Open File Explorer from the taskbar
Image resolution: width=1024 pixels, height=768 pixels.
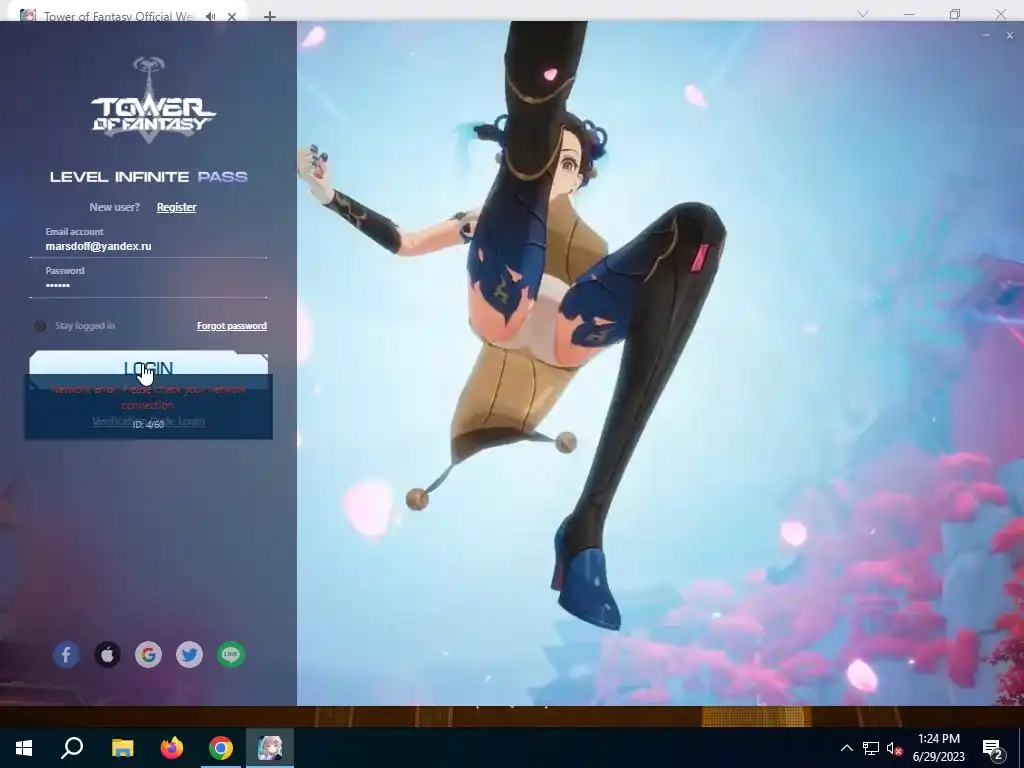click(x=122, y=748)
